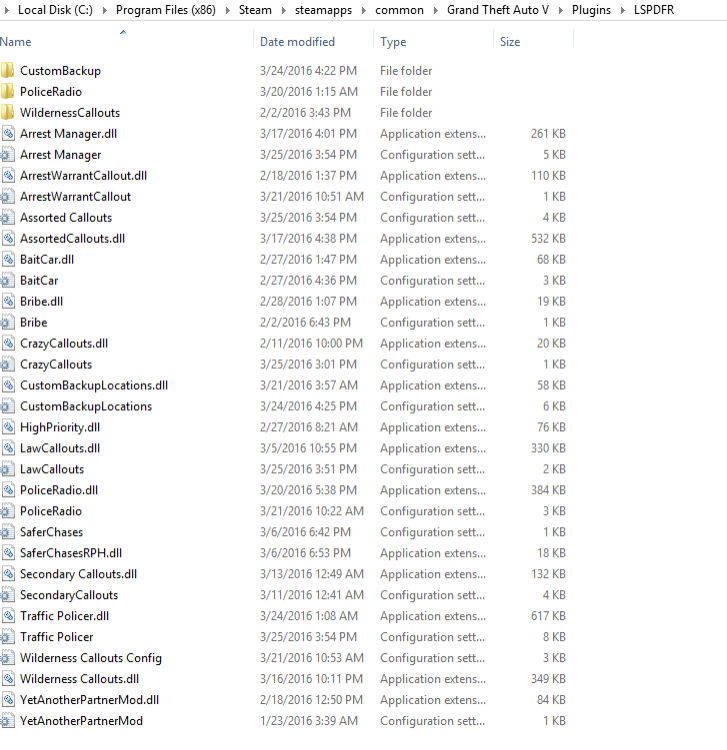Expand breadcrumb arrow after Plugins
Image resolution: width=727 pixels, height=750 pixels.
[x=623, y=10]
